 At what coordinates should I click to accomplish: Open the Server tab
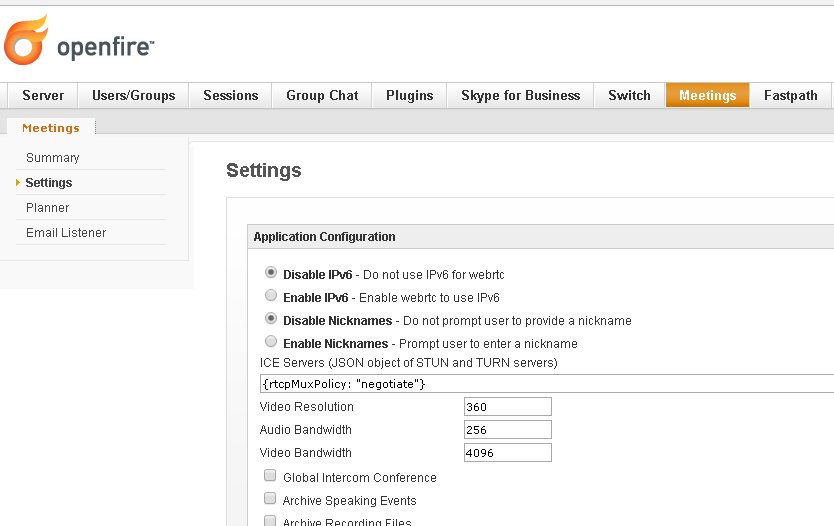(x=42, y=96)
